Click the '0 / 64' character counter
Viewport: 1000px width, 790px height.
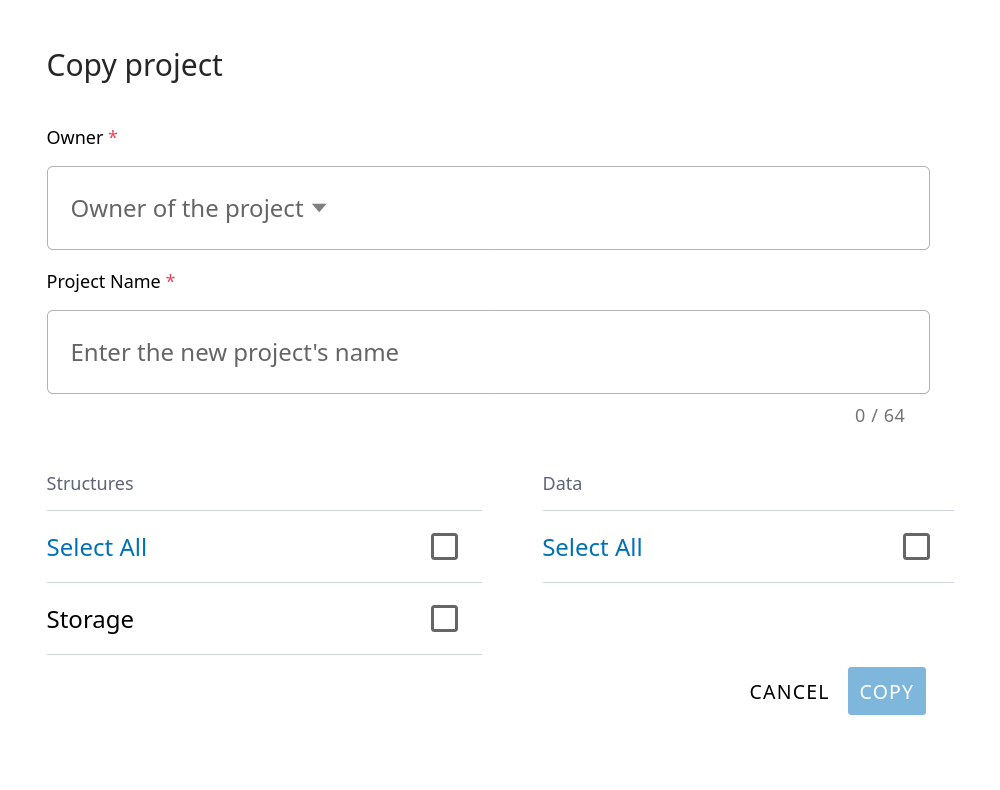click(879, 416)
